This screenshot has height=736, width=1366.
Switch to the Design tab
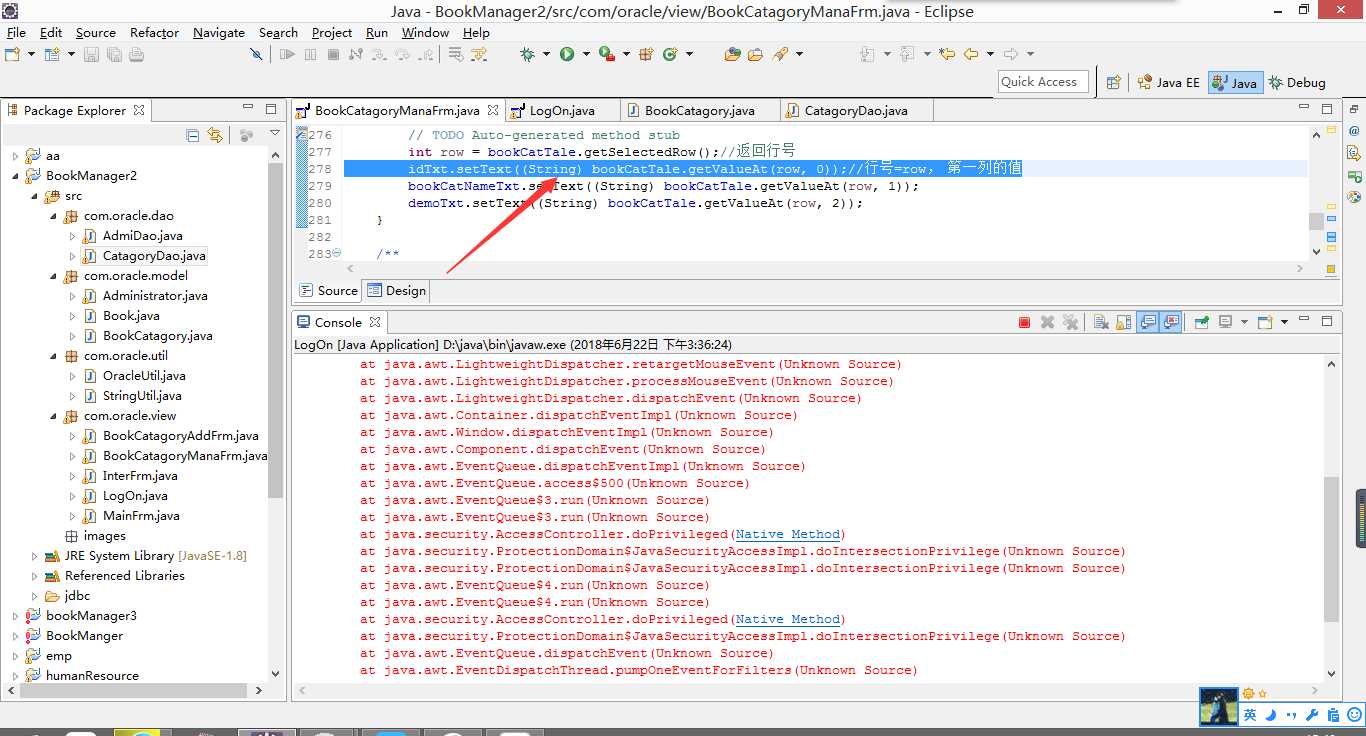click(396, 290)
